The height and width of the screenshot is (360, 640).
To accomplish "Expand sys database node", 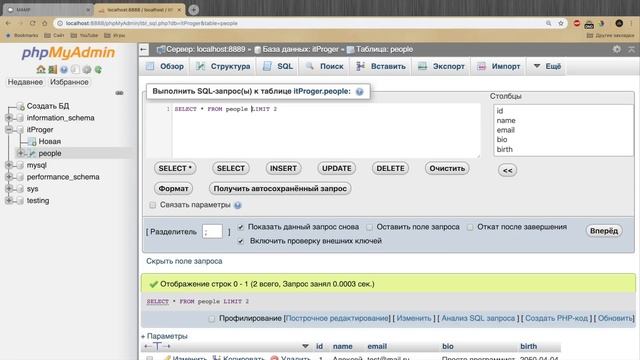I will [x=9, y=189].
